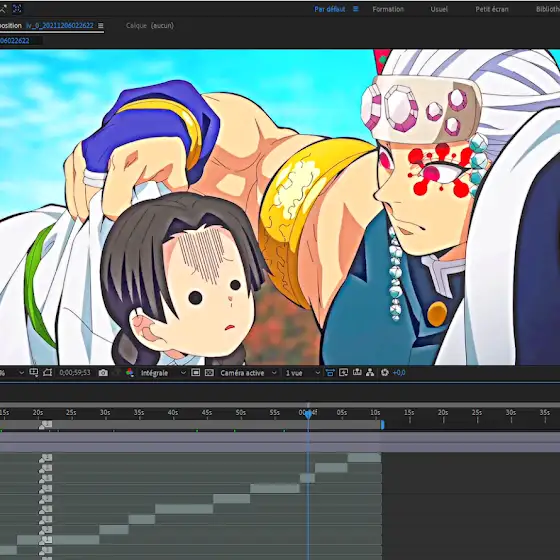This screenshot has height=560, width=560.
Task: Click the marker icon on the second layer row
Action: coord(46,468)
